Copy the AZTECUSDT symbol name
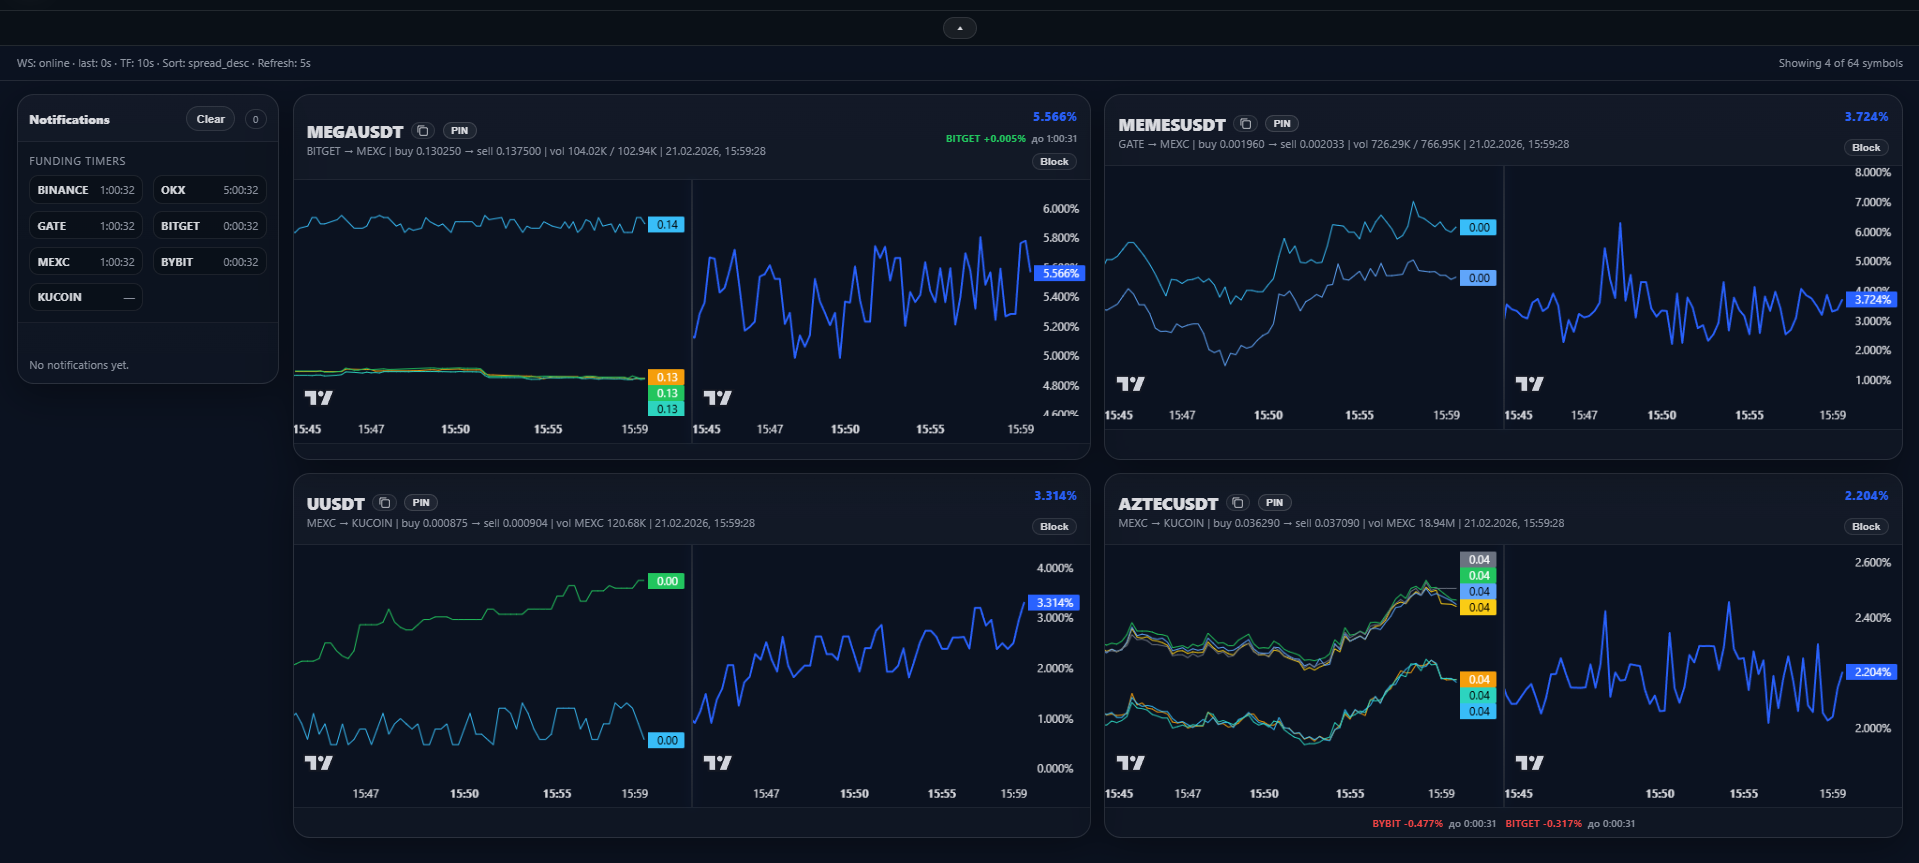This screenshot has width=1919, height=863. [x=1238, y=503]
